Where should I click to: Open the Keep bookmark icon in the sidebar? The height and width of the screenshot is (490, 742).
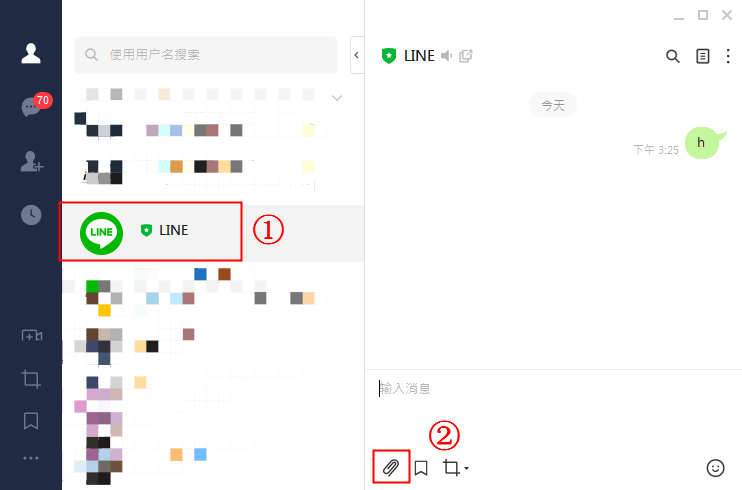tap(31, 420)
